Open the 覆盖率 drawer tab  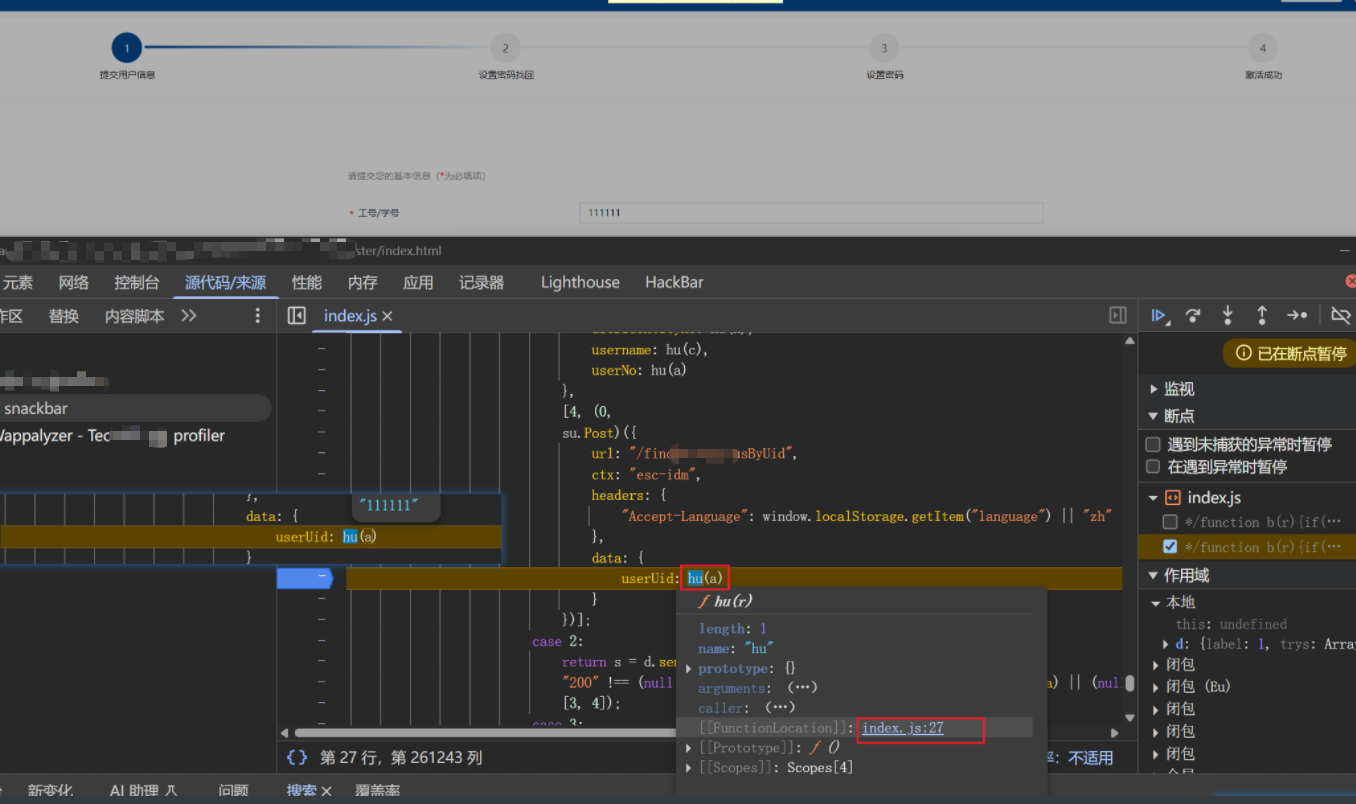(x=377, y=791)
